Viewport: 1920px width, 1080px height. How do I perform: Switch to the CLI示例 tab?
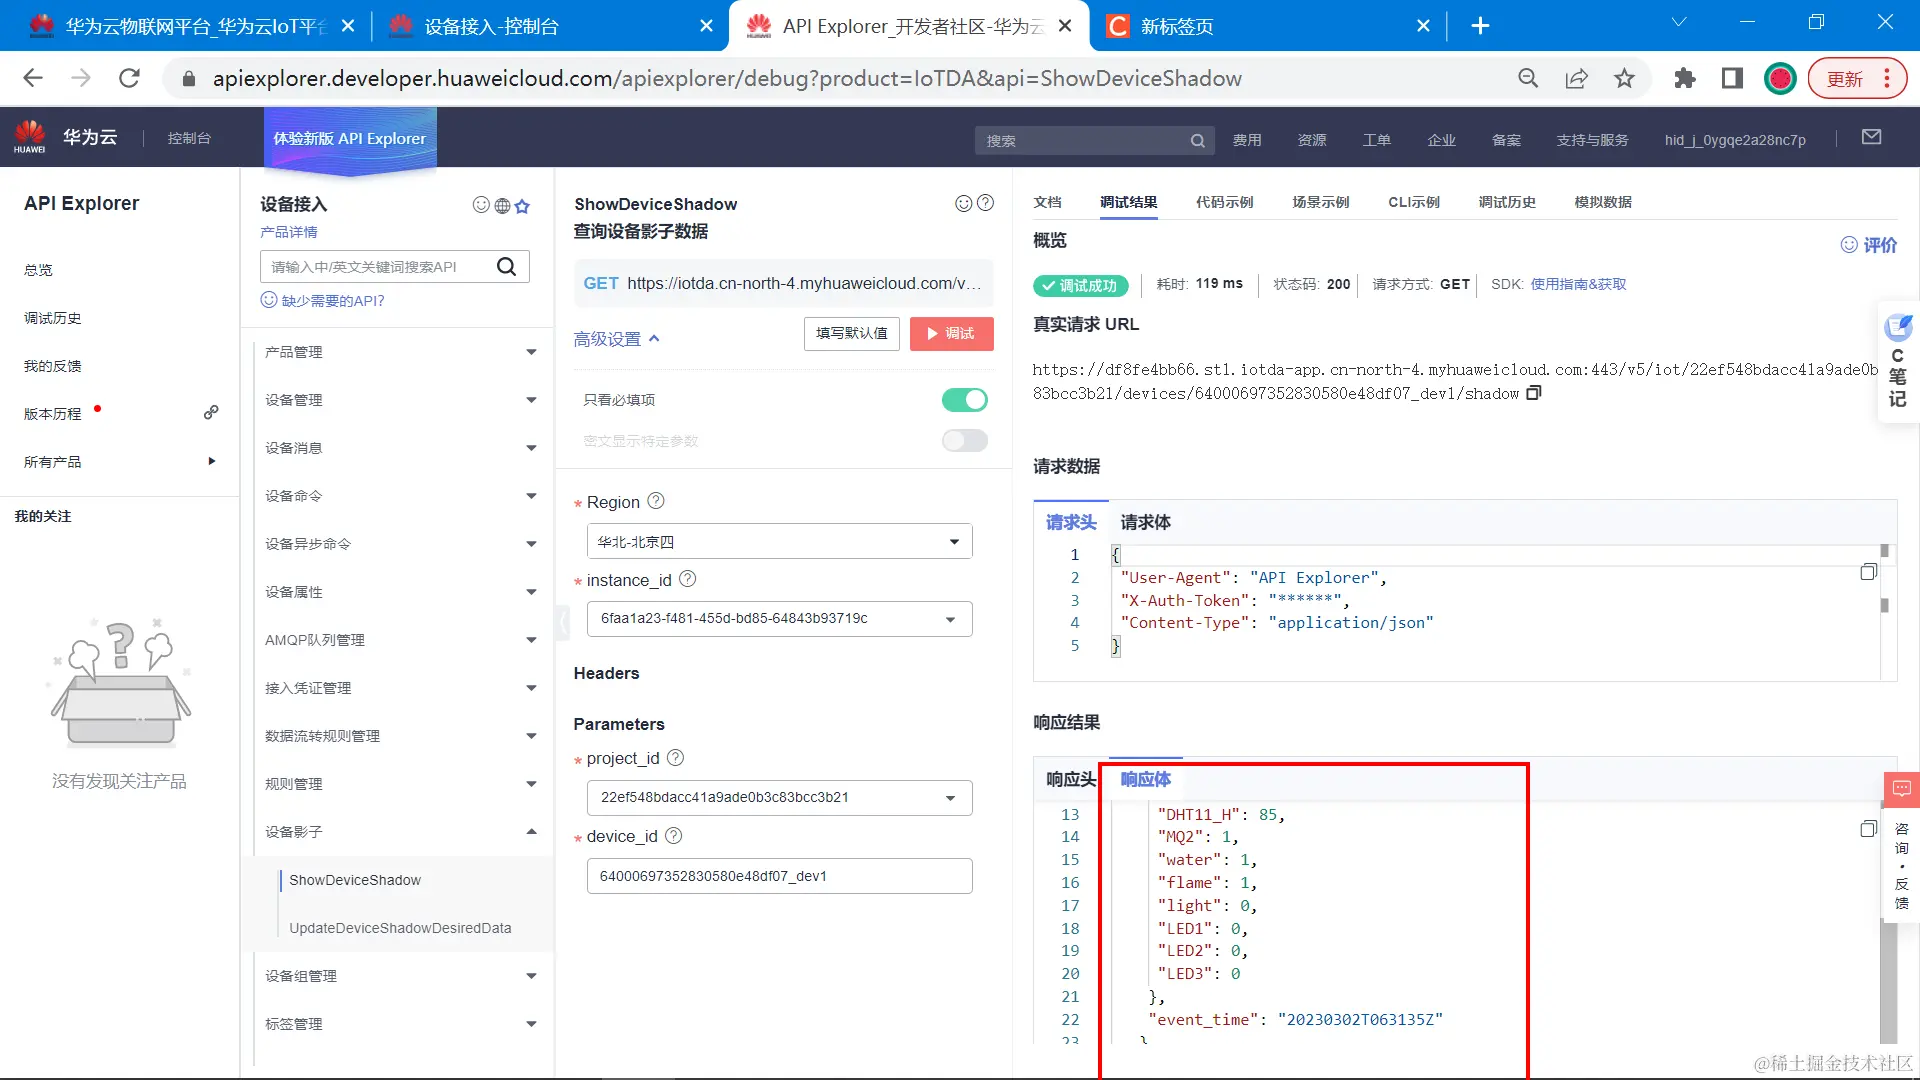[x=1413, y=202]
